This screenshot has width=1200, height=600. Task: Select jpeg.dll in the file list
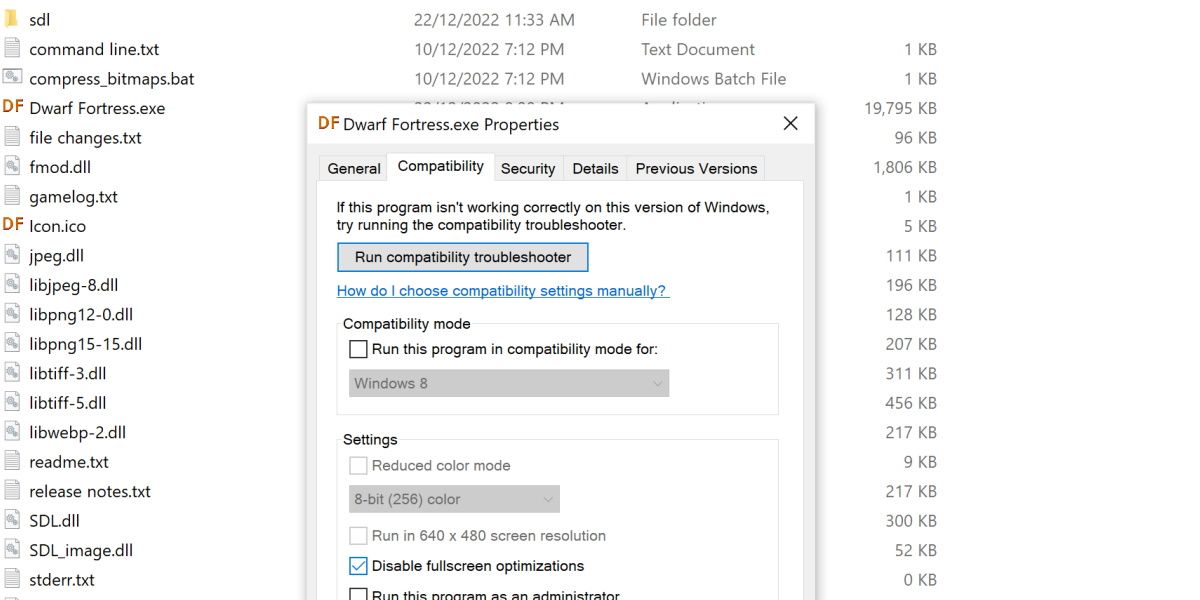click(57, 256)
